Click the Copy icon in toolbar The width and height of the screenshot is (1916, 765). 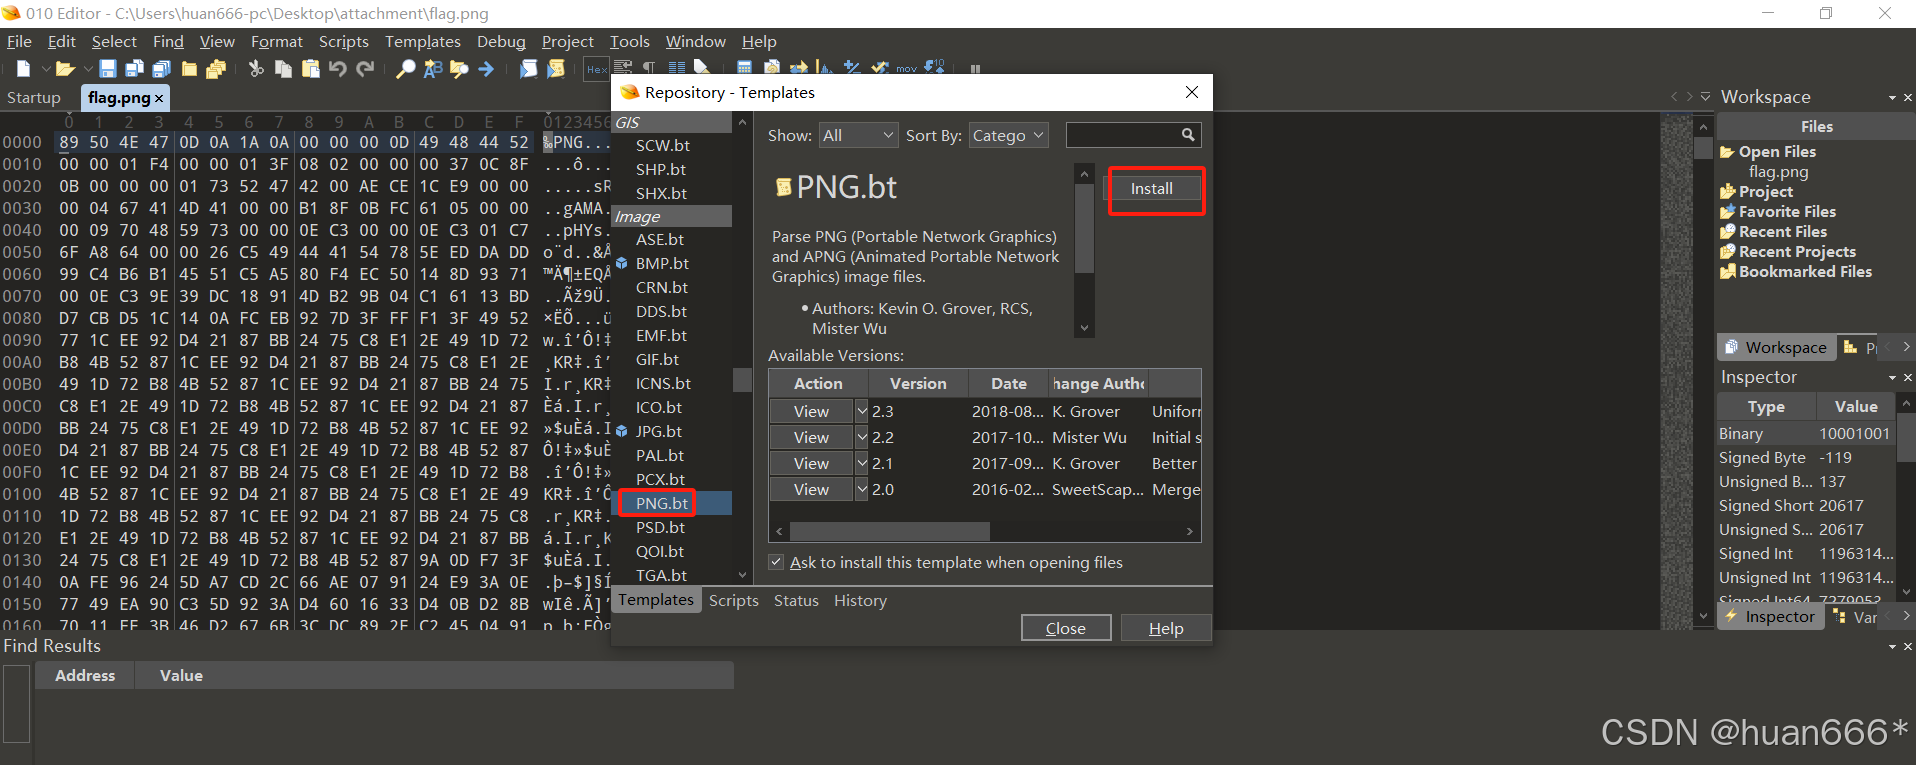point(283,68)
